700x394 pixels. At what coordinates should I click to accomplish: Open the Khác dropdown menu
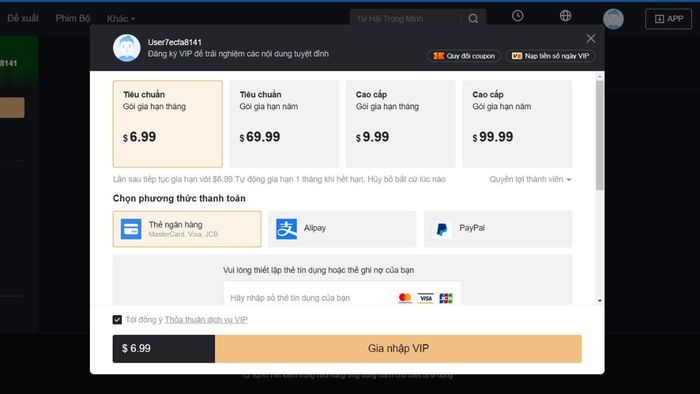click(x=121, y=19)
